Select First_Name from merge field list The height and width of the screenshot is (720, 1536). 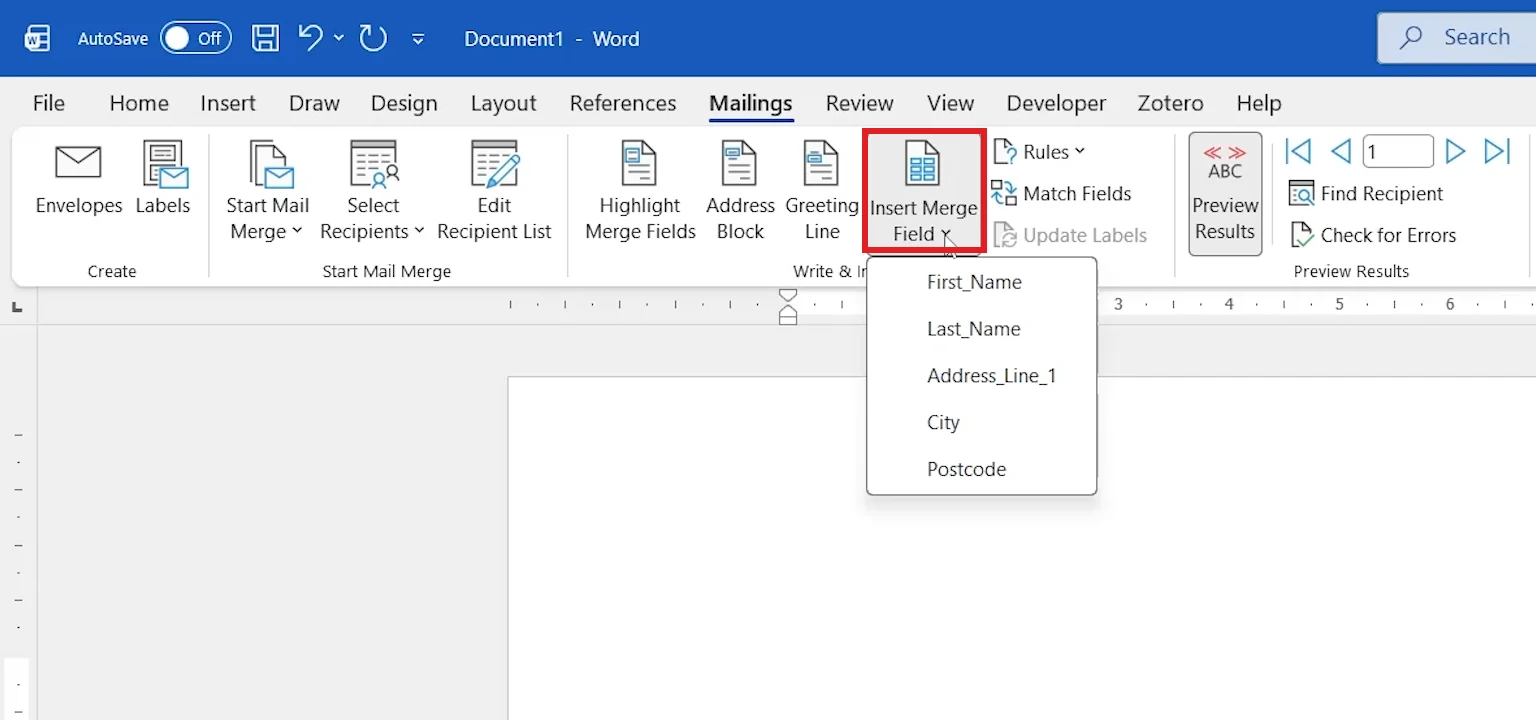coord(982,282)
